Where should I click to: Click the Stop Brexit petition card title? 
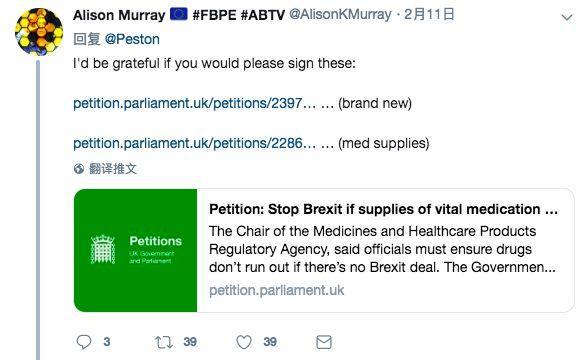pos(383,209)
